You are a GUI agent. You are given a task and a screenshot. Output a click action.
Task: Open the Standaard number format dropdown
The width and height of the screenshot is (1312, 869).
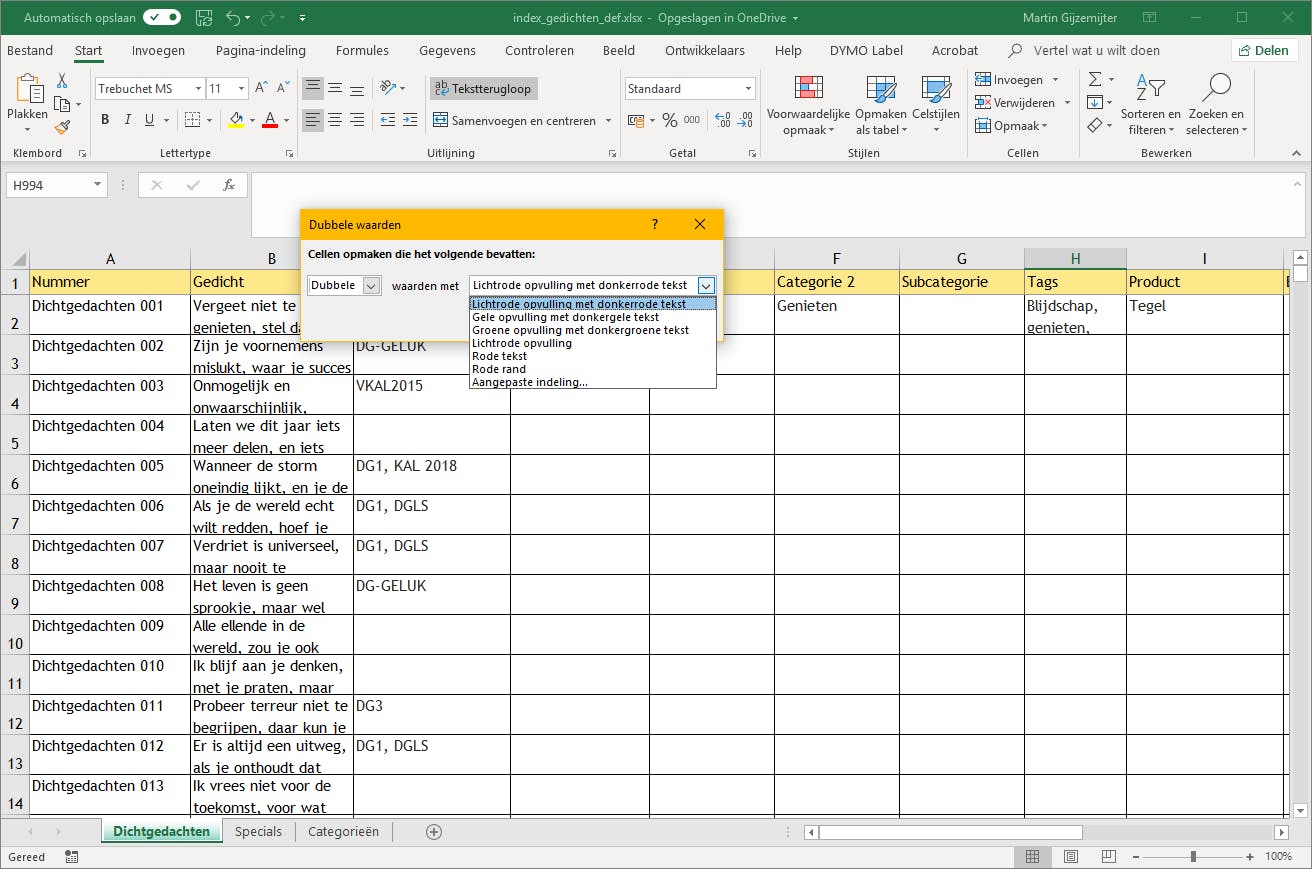(x=748, y=89)
